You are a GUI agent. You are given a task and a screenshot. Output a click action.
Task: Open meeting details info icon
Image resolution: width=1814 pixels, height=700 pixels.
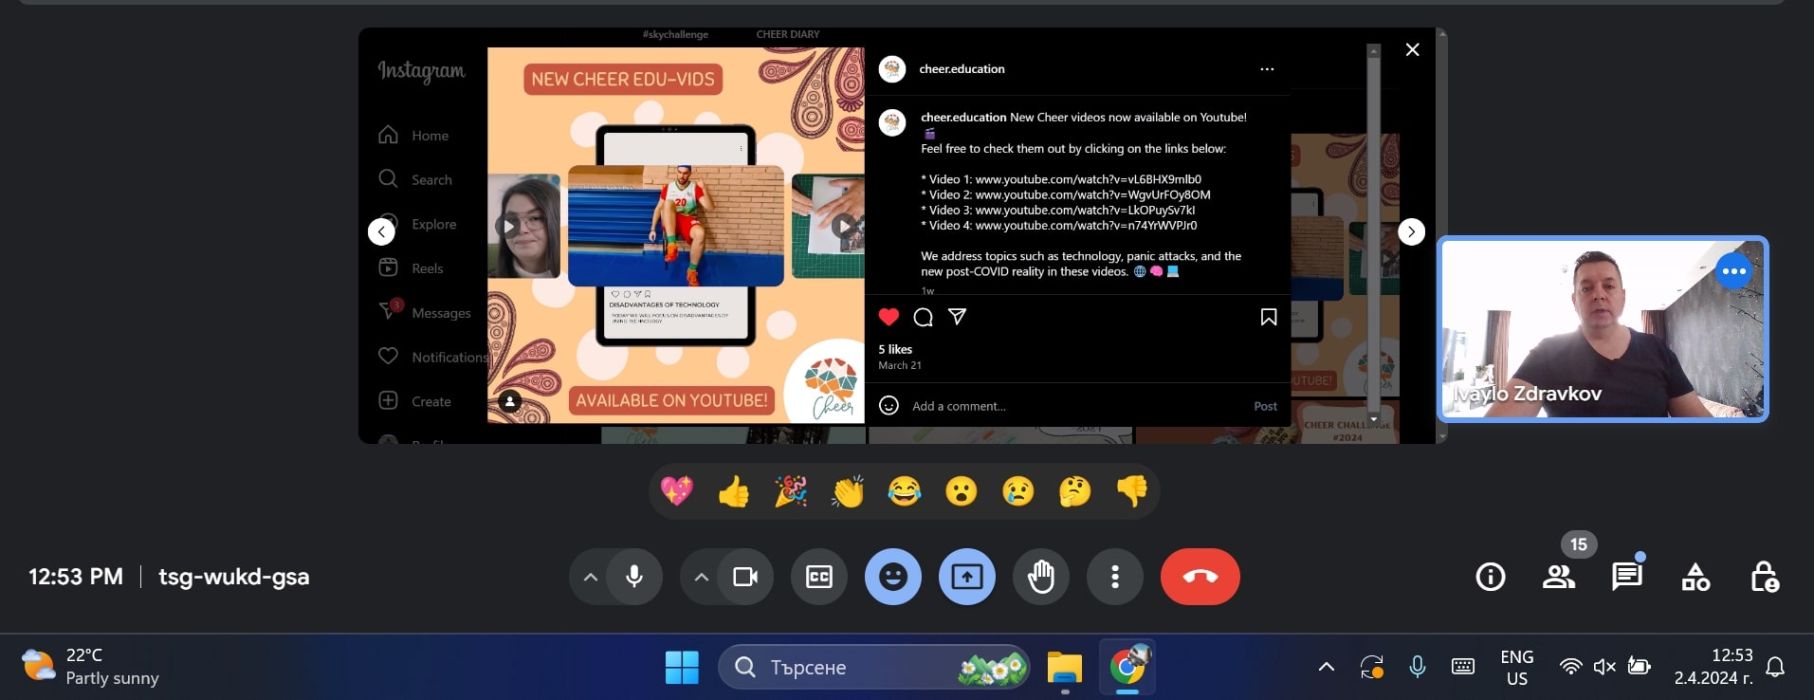tap(1490, 577)
